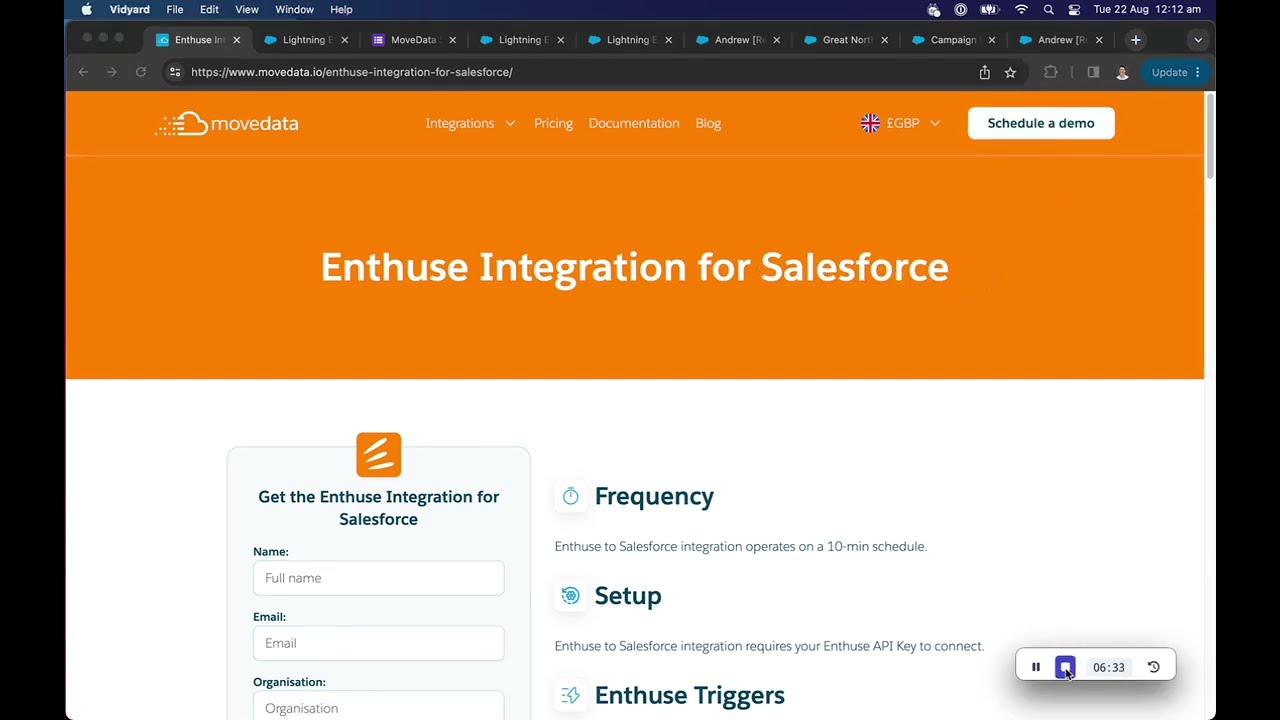Click the Enthuse orange logo icon

(x=379, y=455)
